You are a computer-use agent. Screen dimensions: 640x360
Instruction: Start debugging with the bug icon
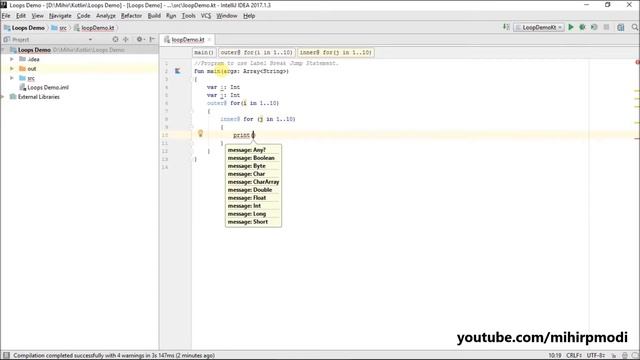click(x=582, y=27)
